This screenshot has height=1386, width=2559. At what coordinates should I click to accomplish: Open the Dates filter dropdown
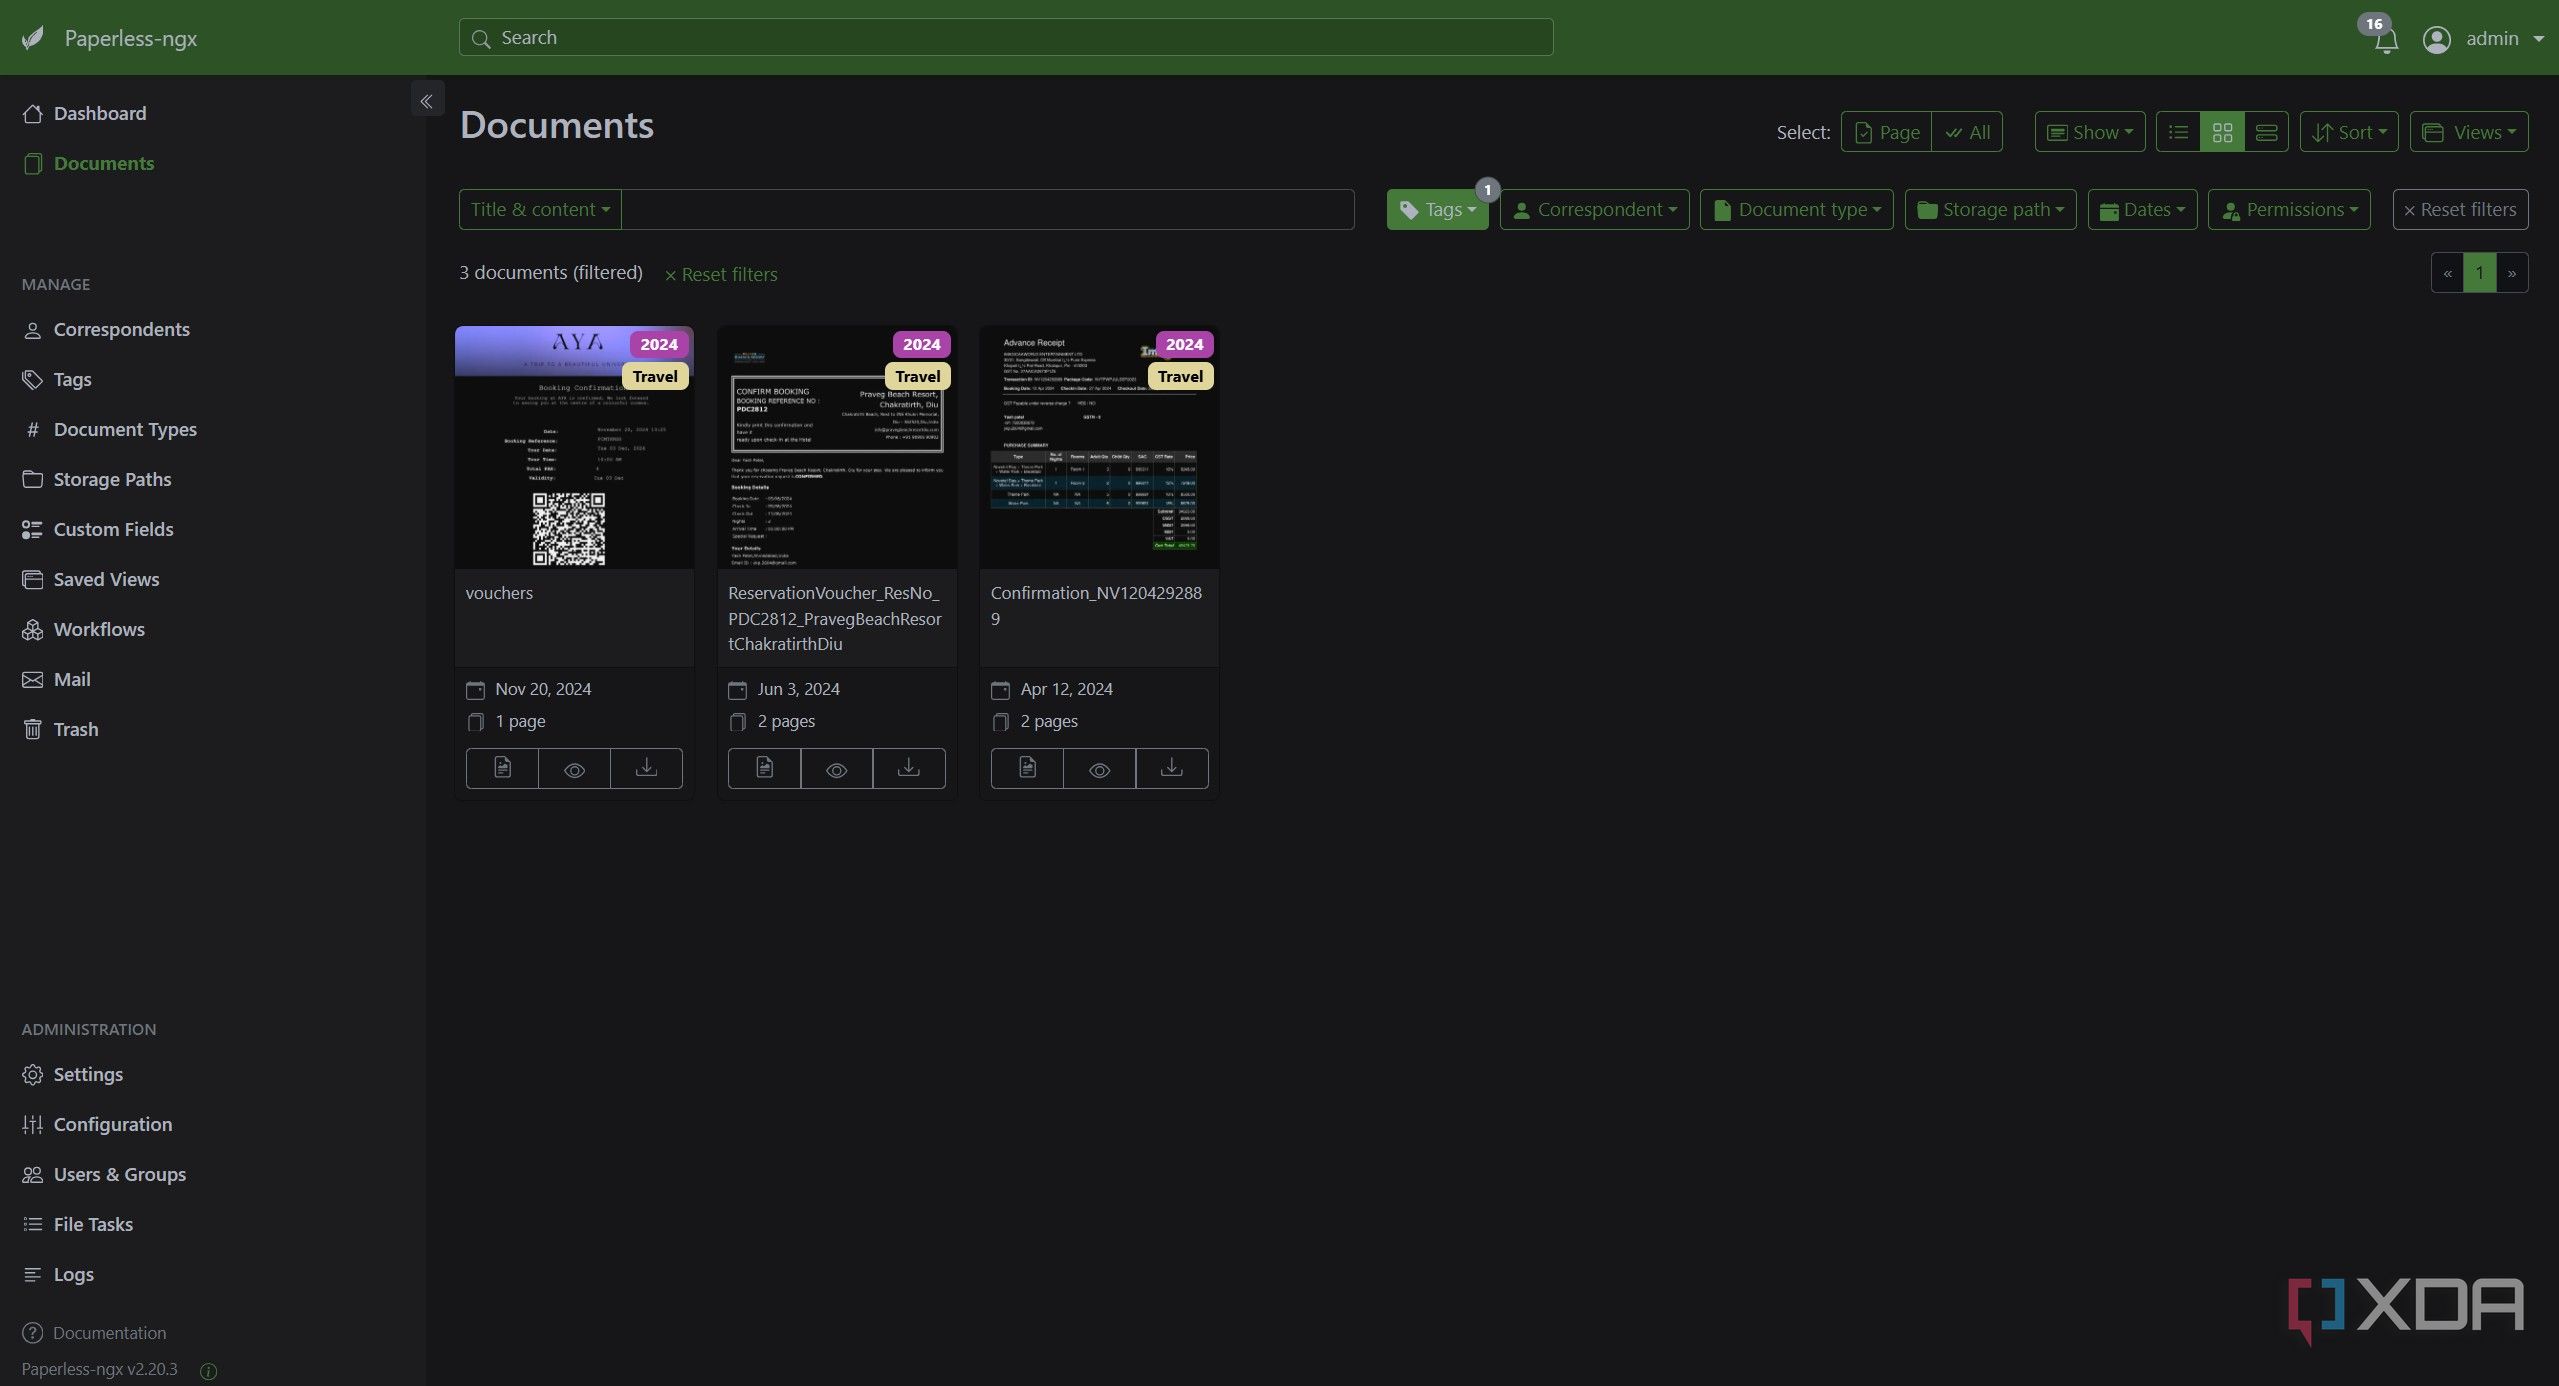click(x=2142, y=209)
